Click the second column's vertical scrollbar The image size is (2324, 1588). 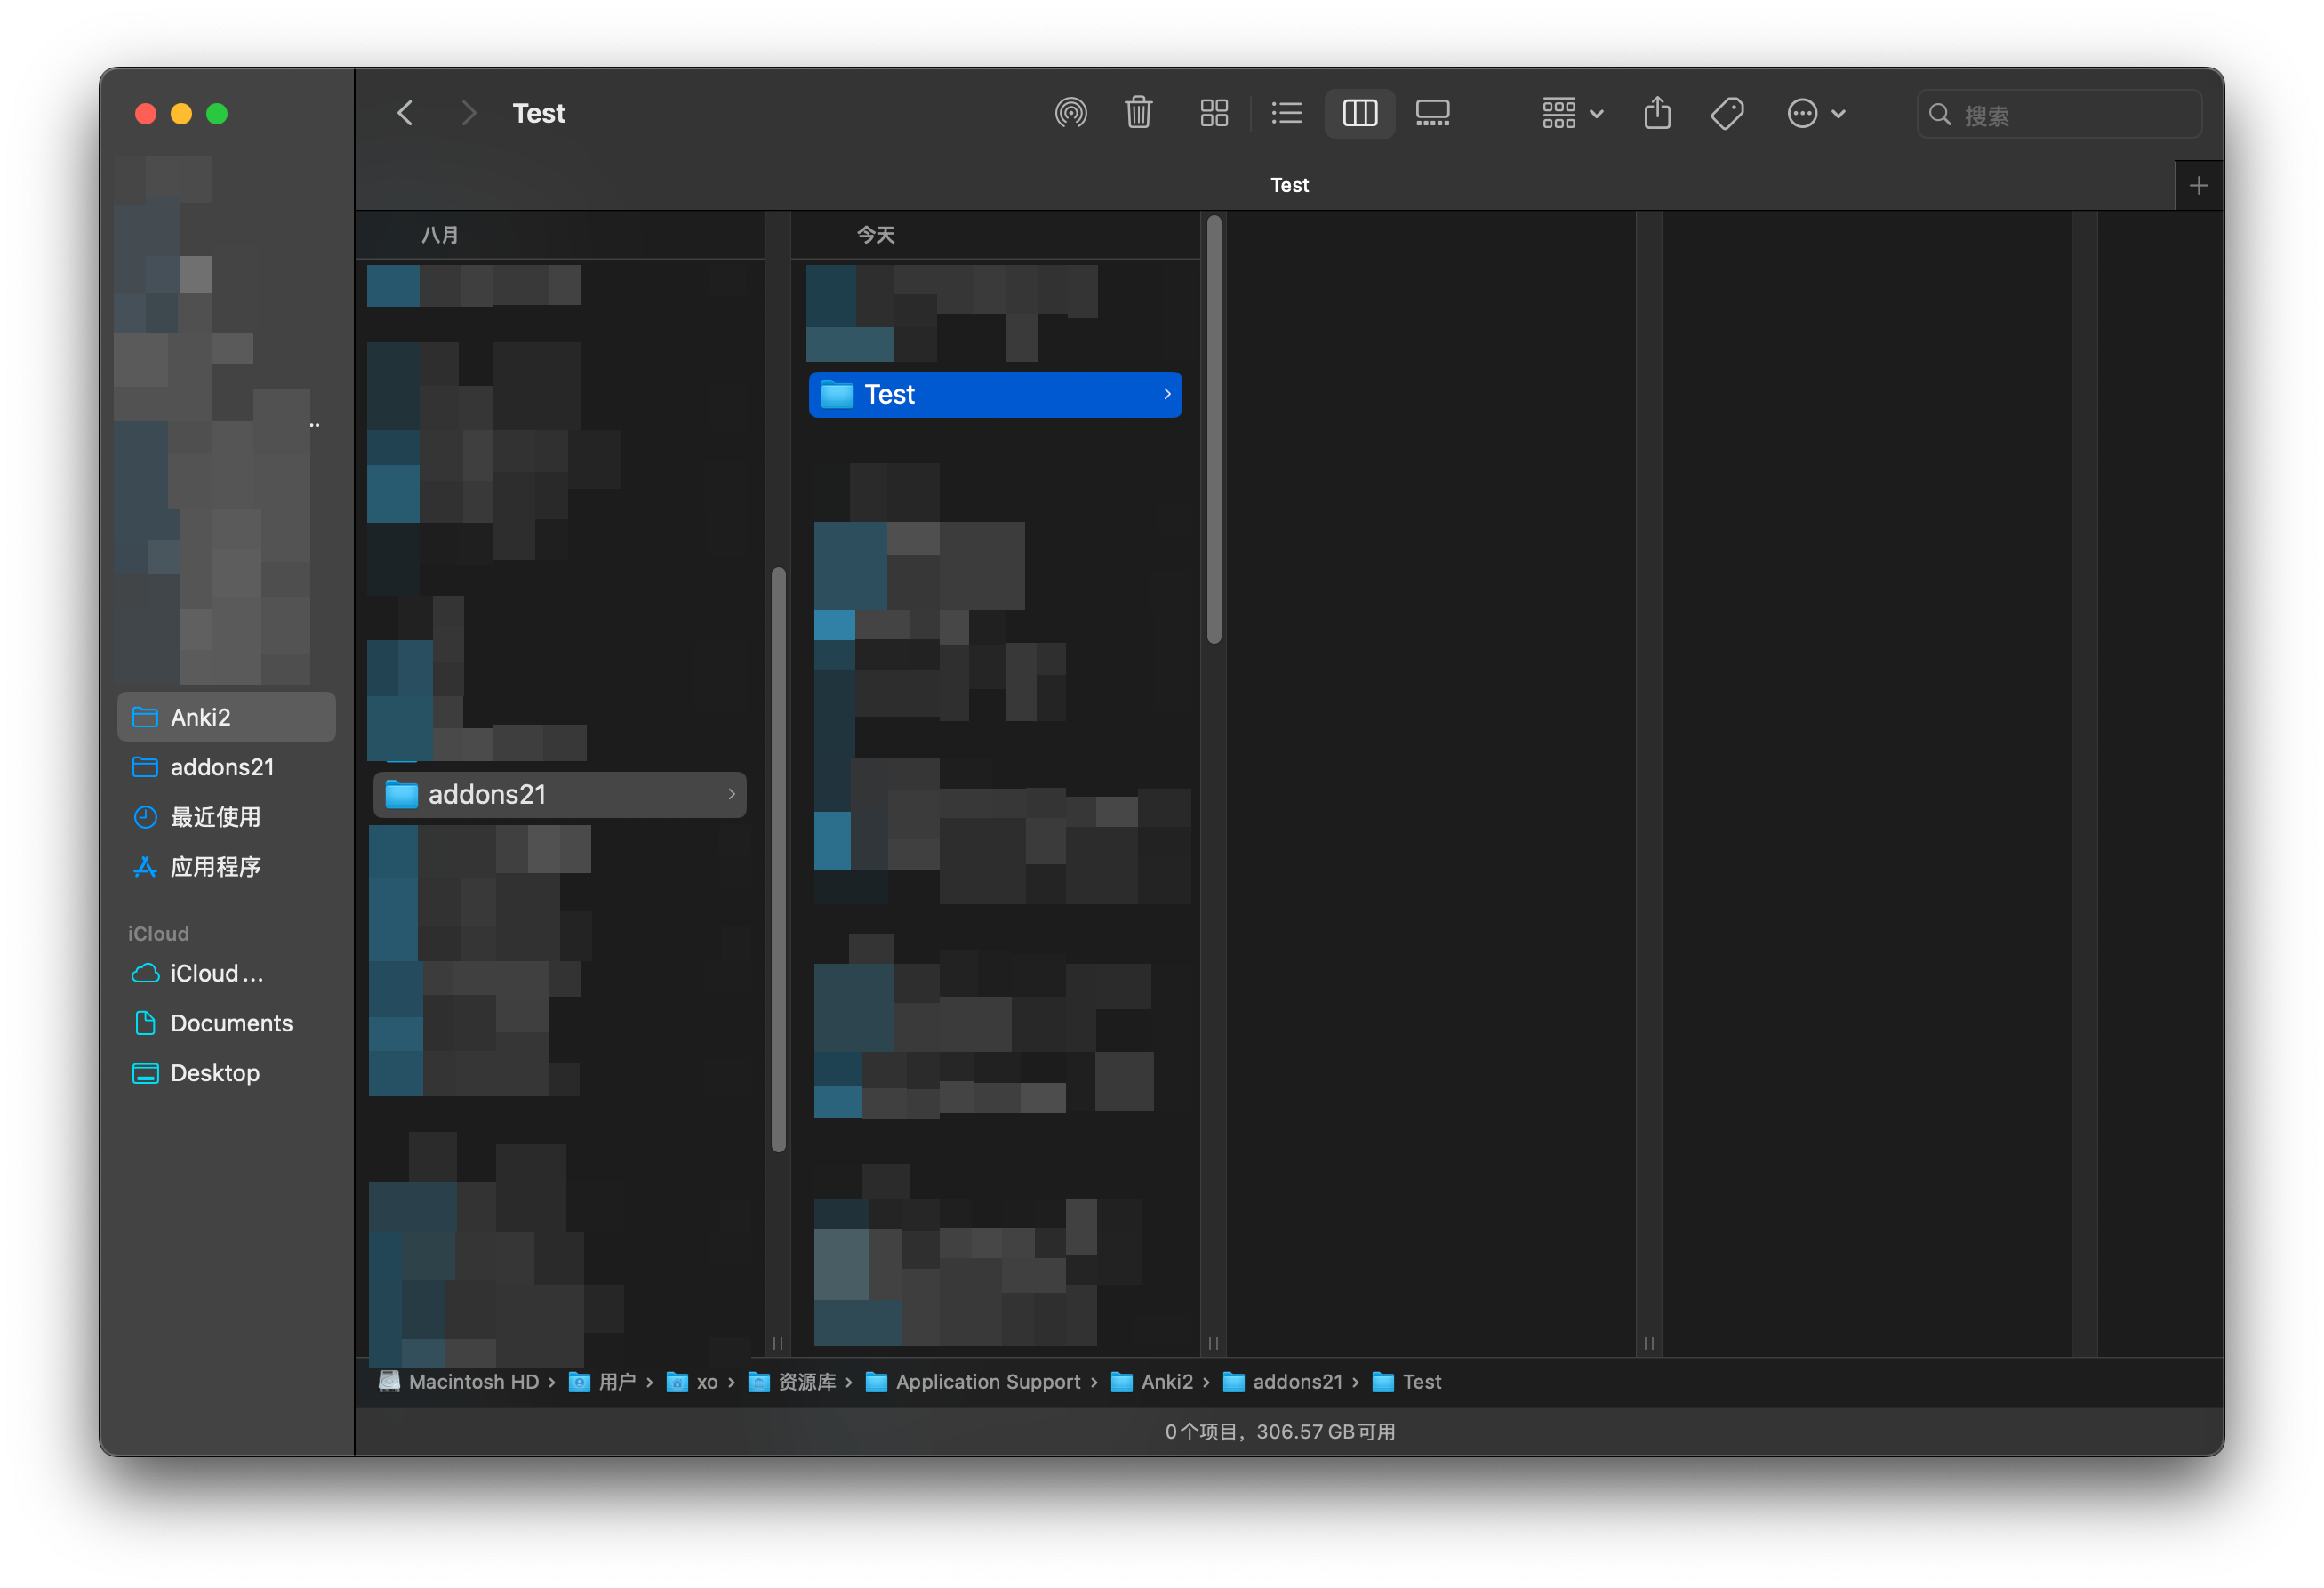coord(1214,430)
